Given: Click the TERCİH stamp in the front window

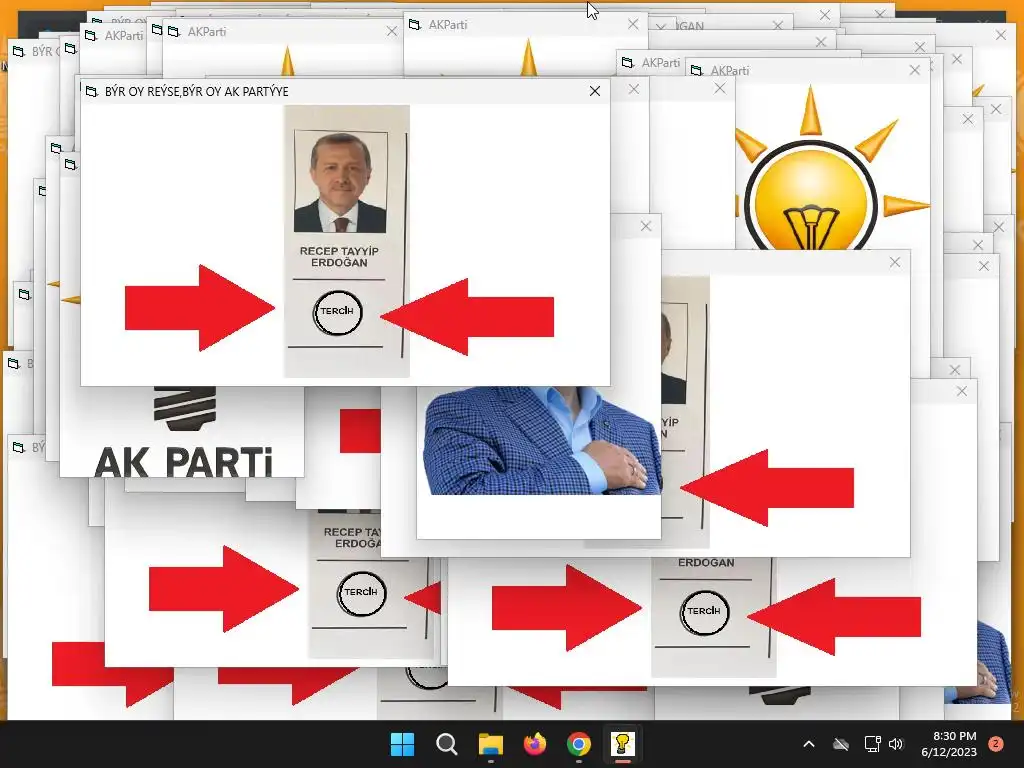Looking at the screenshot, I should (337, 312).
